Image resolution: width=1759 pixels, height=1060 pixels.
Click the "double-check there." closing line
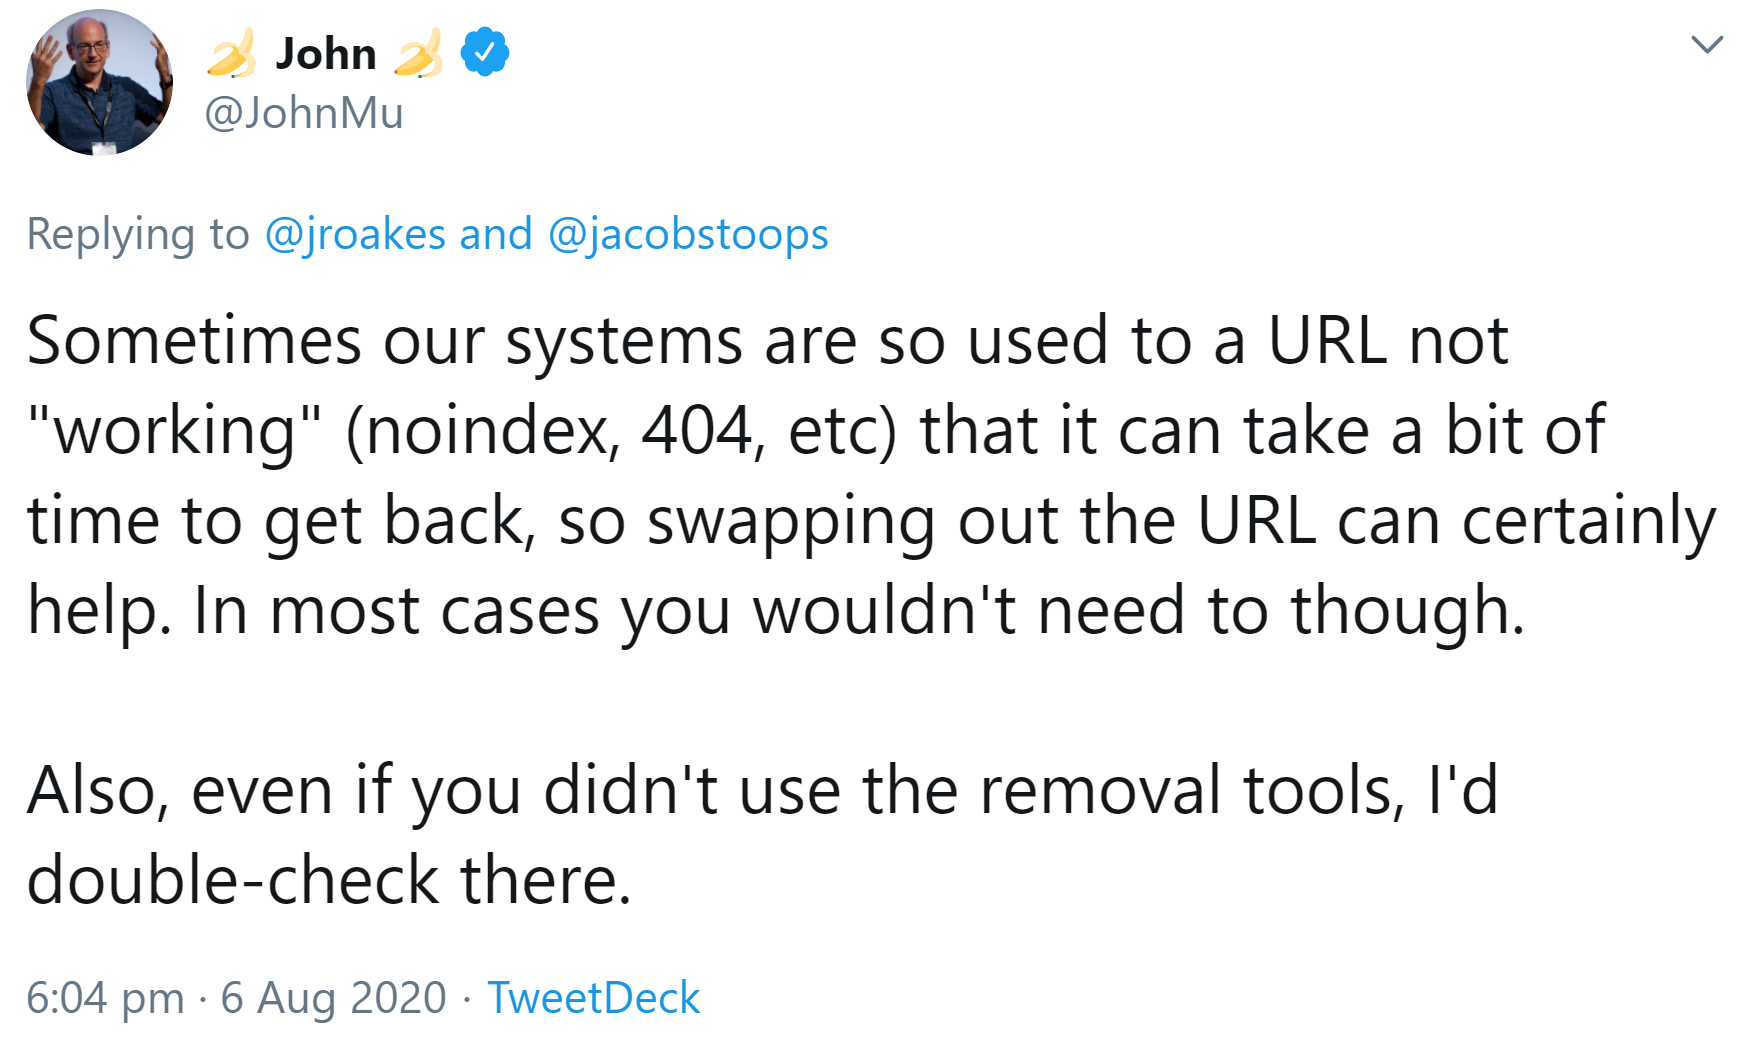[329, 881]
